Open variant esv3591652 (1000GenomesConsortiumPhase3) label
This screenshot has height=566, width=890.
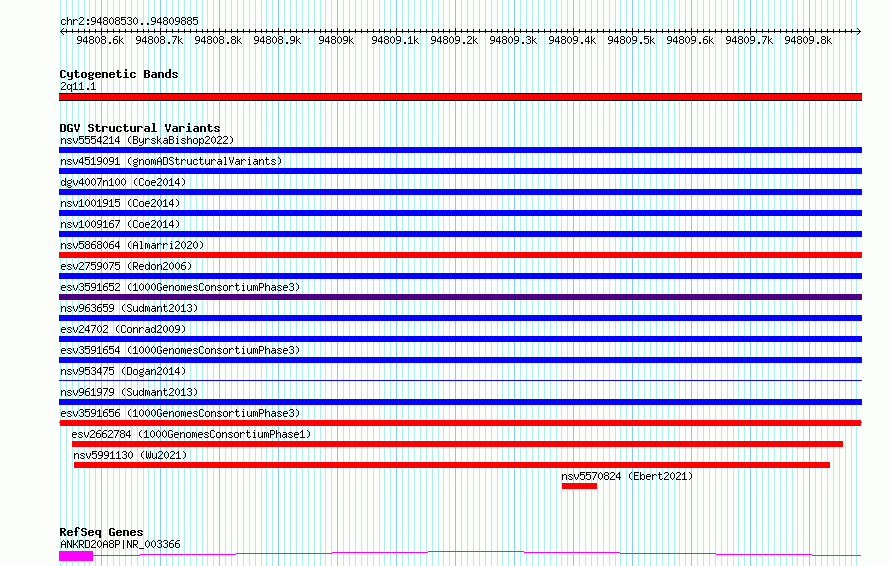click(180, 287)
